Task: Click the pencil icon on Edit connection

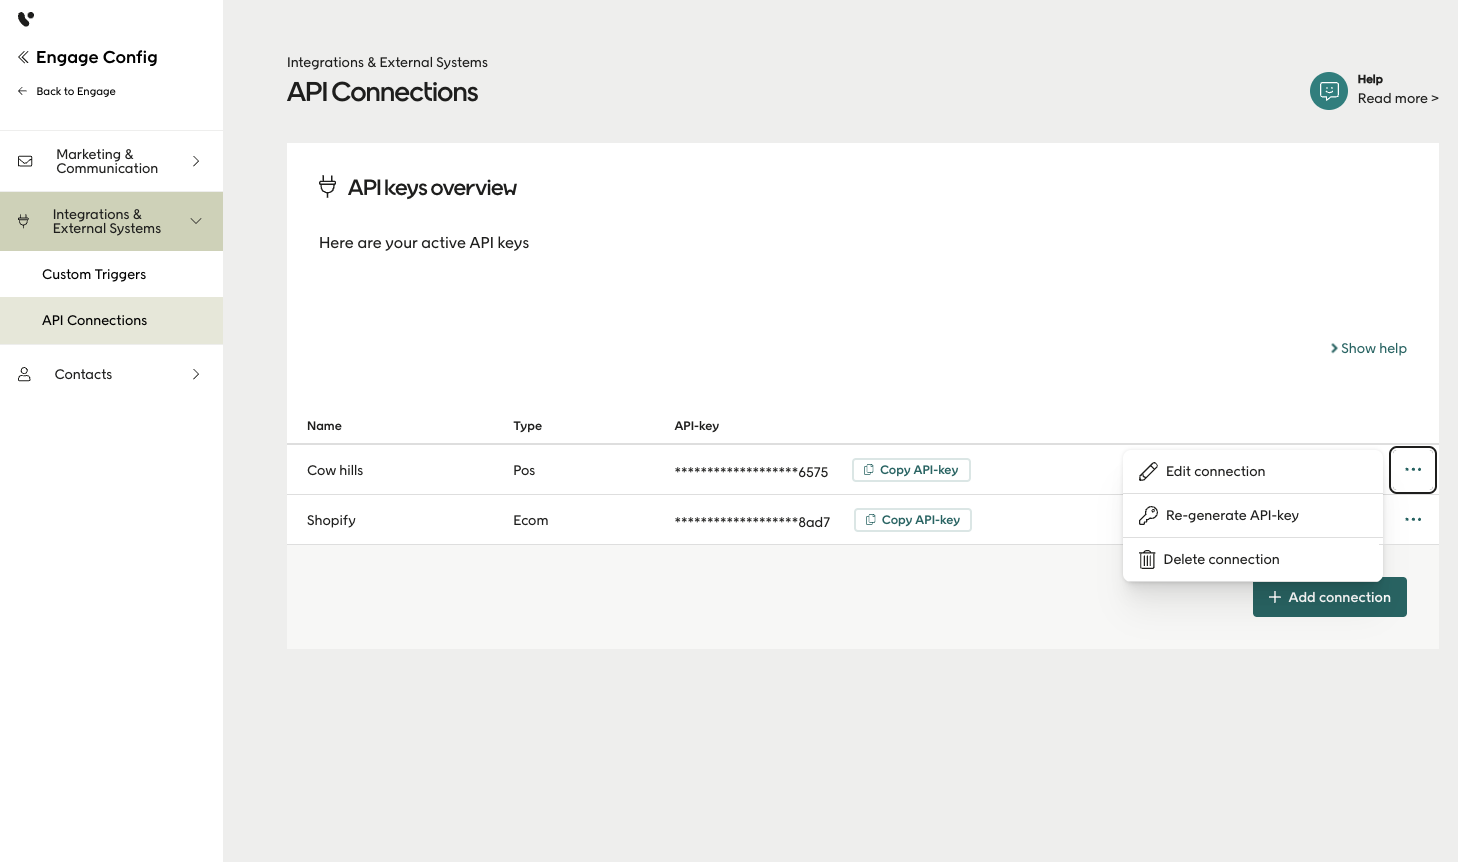Action: click(x=1148, y=470)
